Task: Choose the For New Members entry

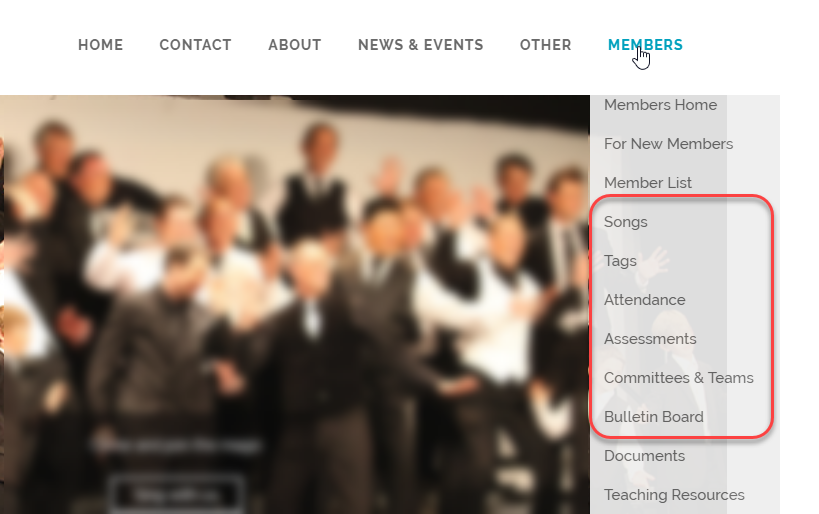Action: click(x=668, y=144)
